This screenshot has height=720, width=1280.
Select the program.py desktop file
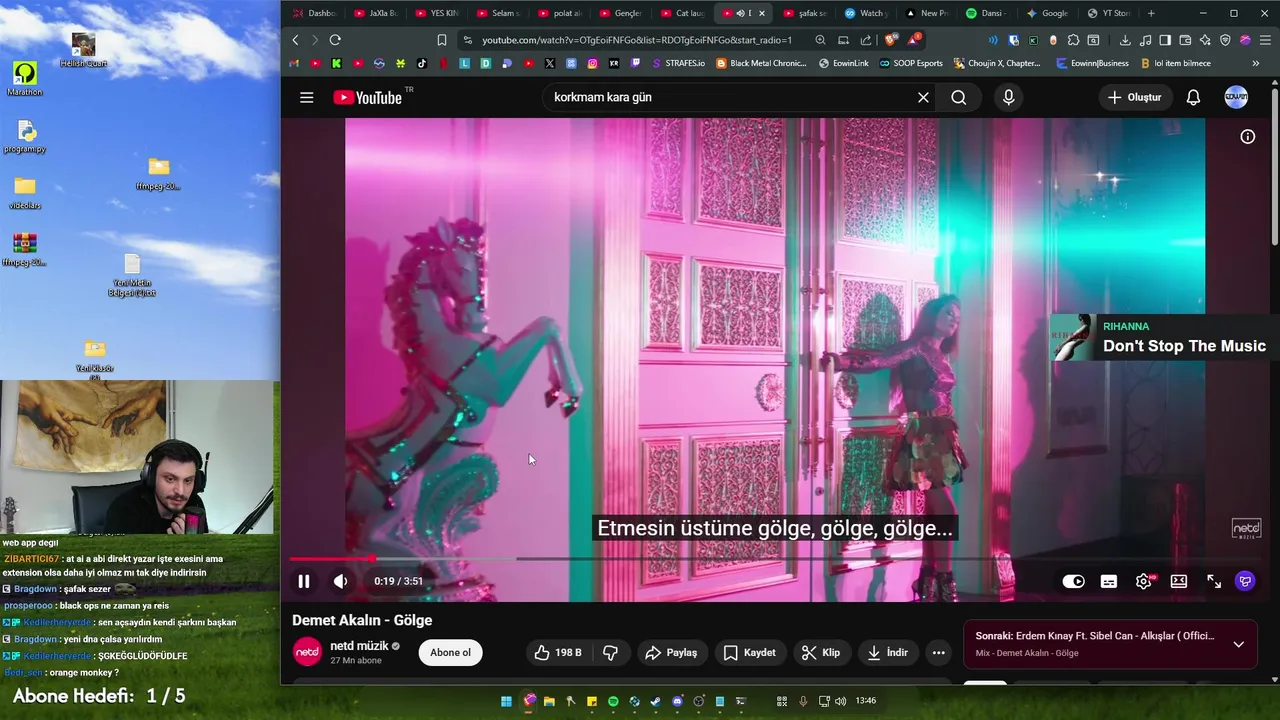coord(26,137)
